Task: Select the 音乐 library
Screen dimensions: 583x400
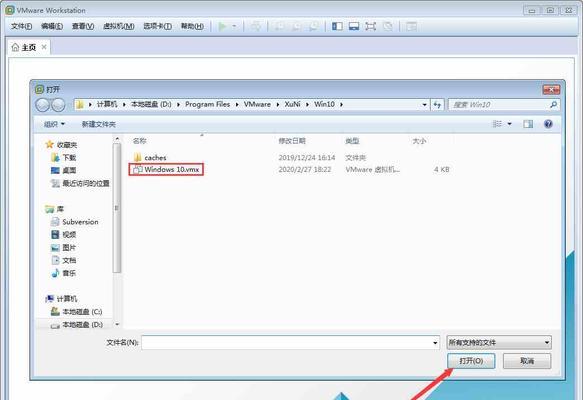Action: [x=64, y=273]
